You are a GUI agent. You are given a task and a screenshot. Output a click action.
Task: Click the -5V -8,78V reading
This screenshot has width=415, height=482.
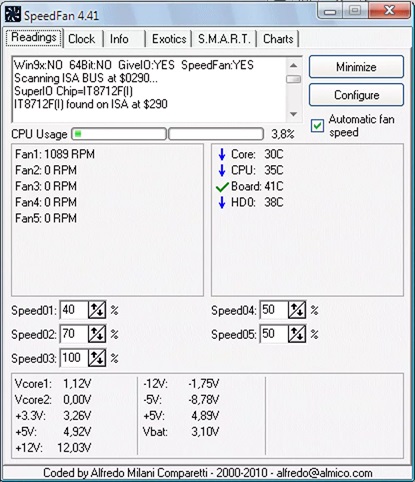[181, 400]
